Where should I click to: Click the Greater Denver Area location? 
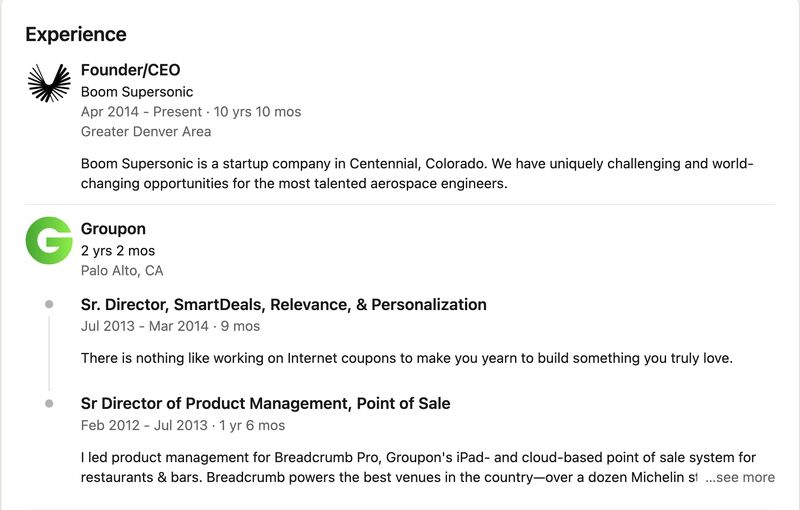[146, 132]
